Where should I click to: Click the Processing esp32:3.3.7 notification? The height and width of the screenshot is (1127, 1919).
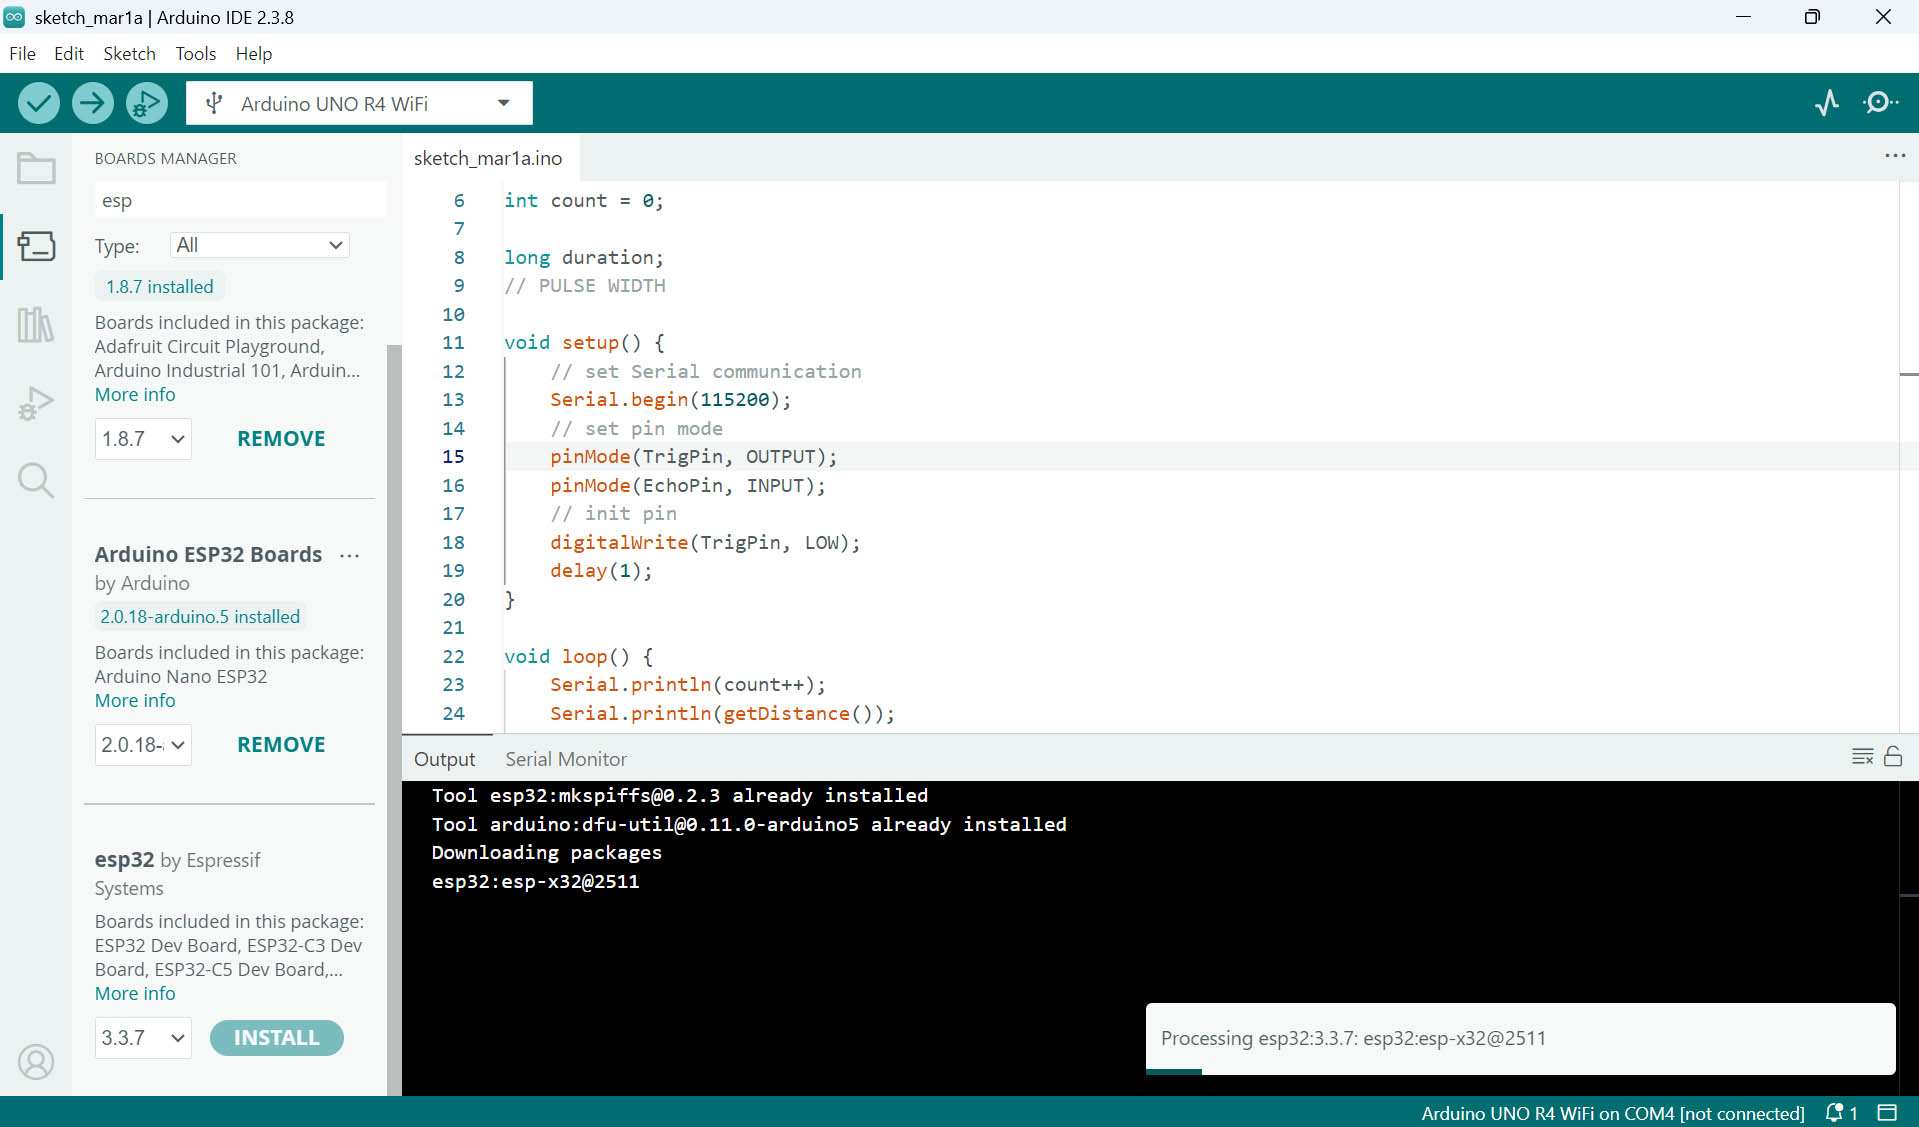point(1520,1038)
